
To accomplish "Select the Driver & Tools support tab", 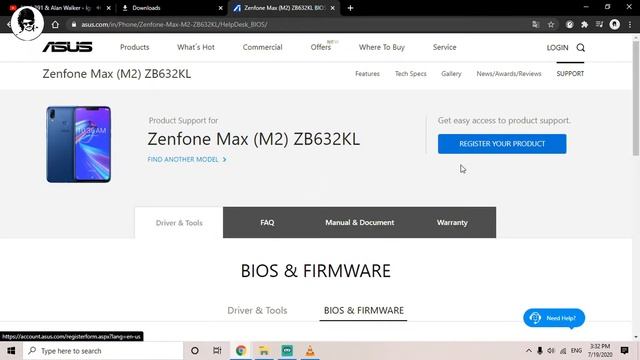I will pos(179,223).
